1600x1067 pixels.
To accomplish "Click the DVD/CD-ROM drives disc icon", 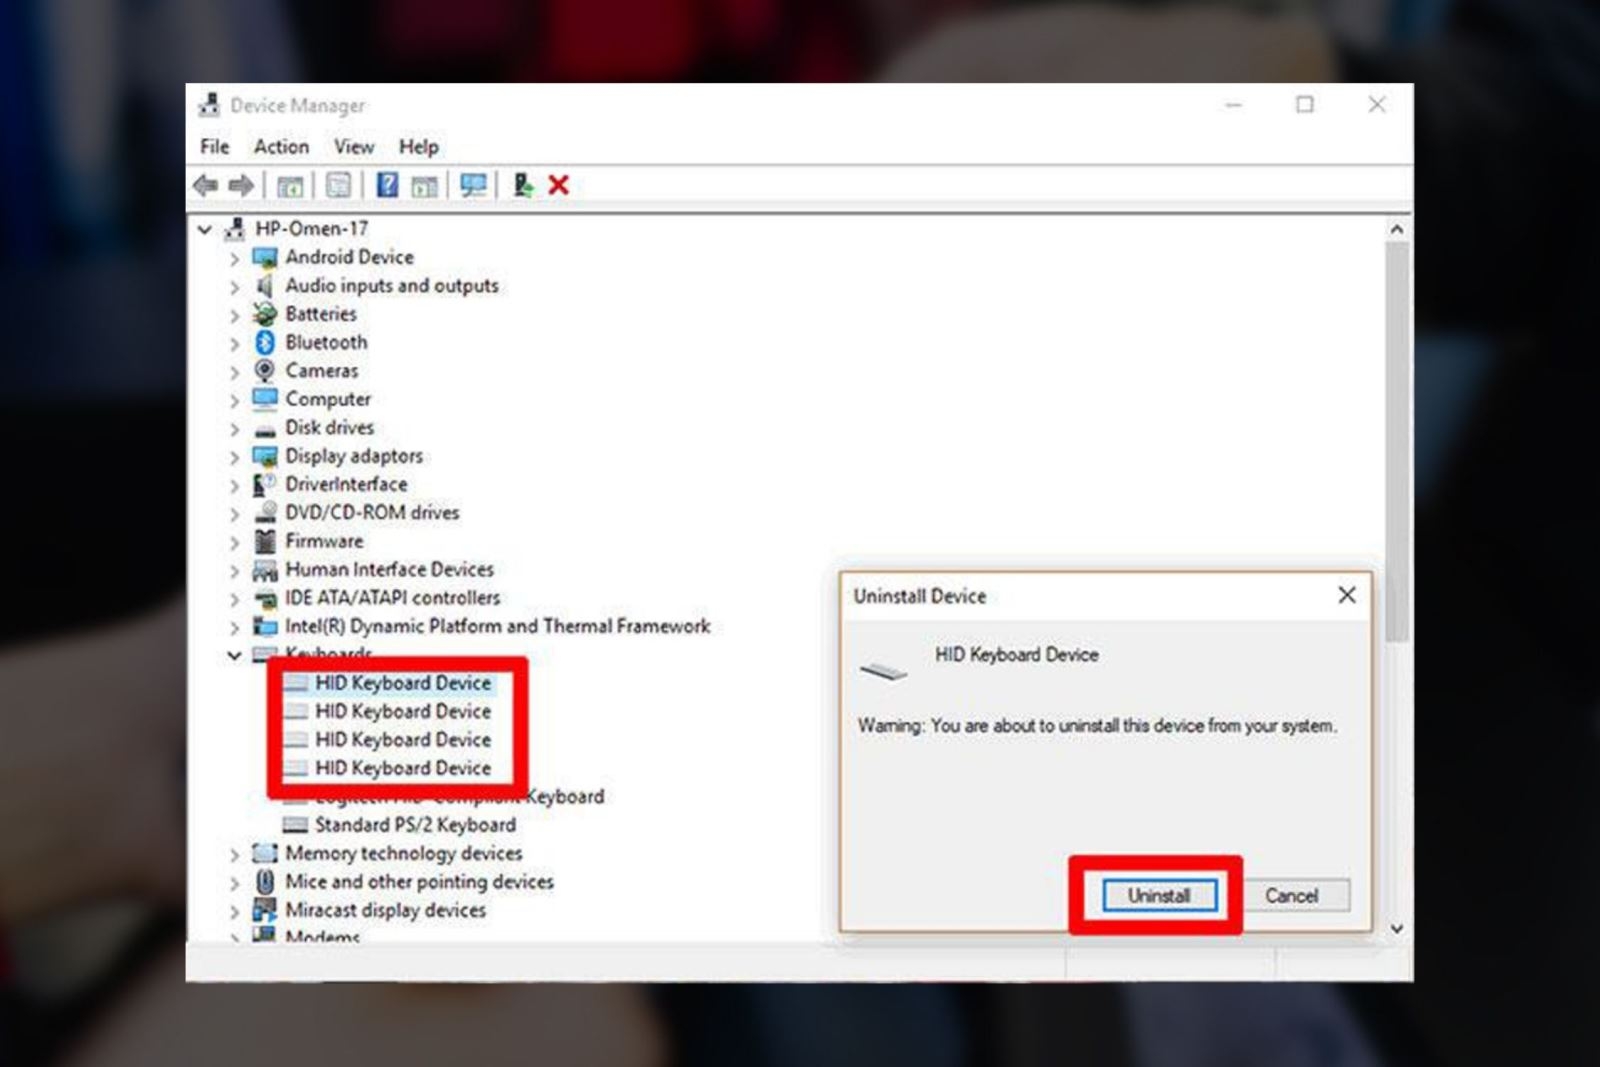I will (x=265, y=512).
